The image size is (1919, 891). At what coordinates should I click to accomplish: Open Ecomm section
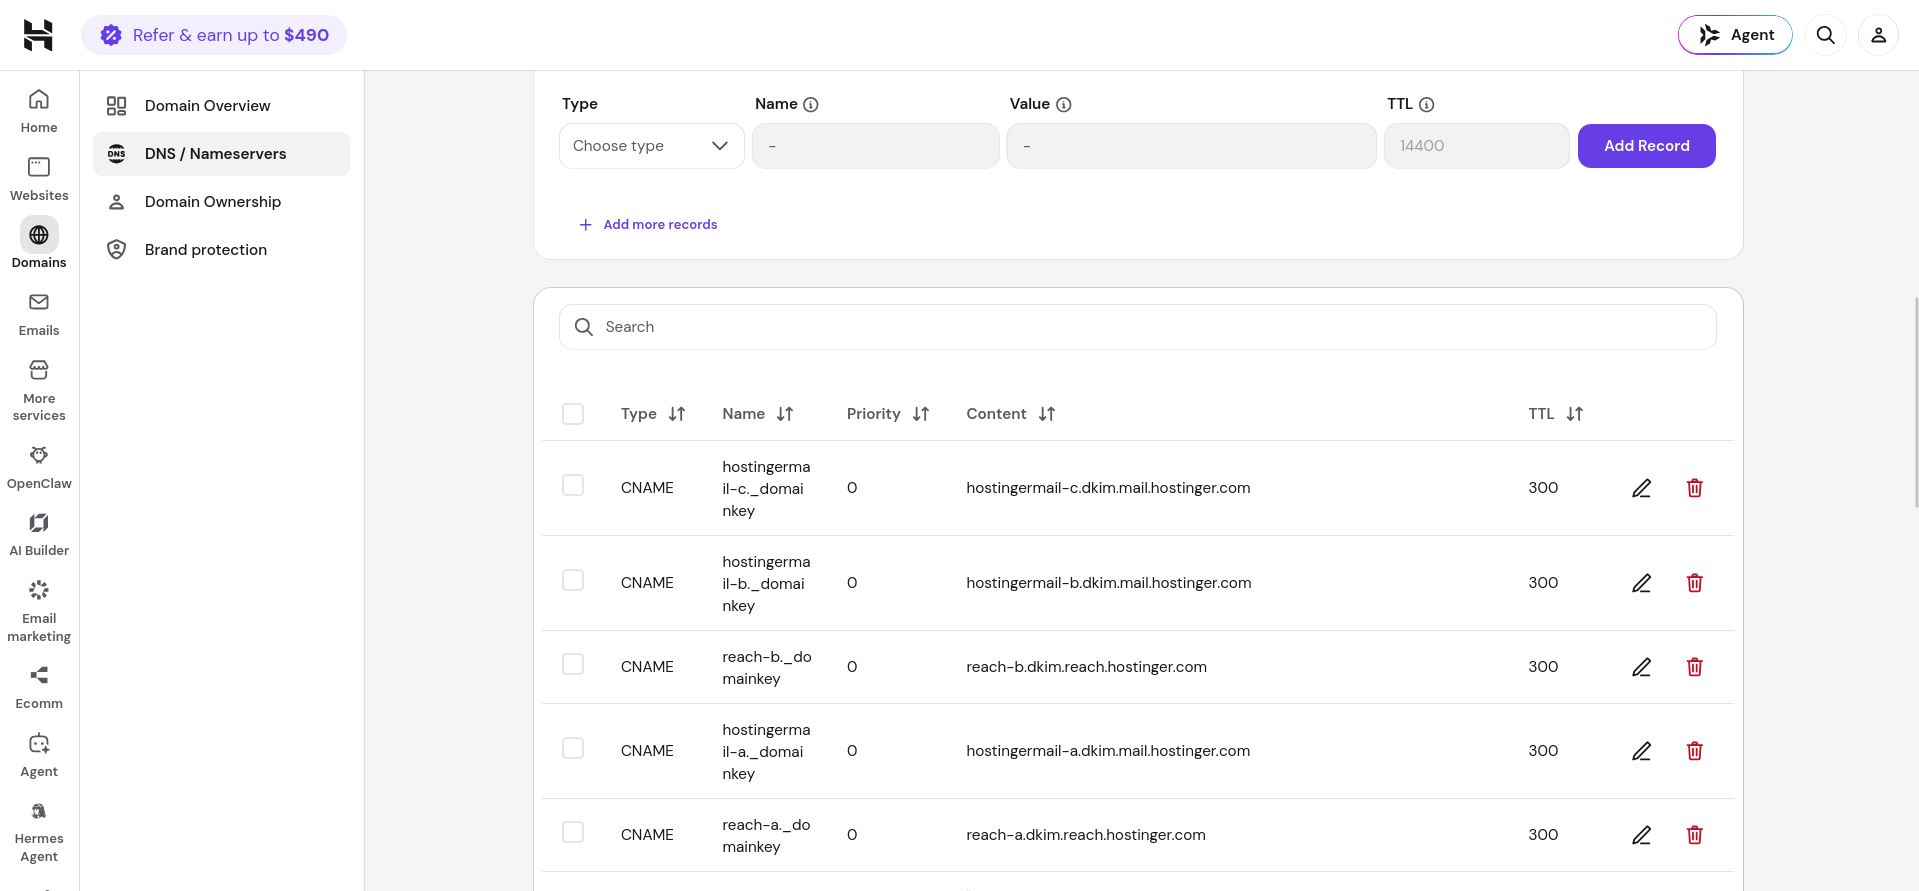point(39,688)
